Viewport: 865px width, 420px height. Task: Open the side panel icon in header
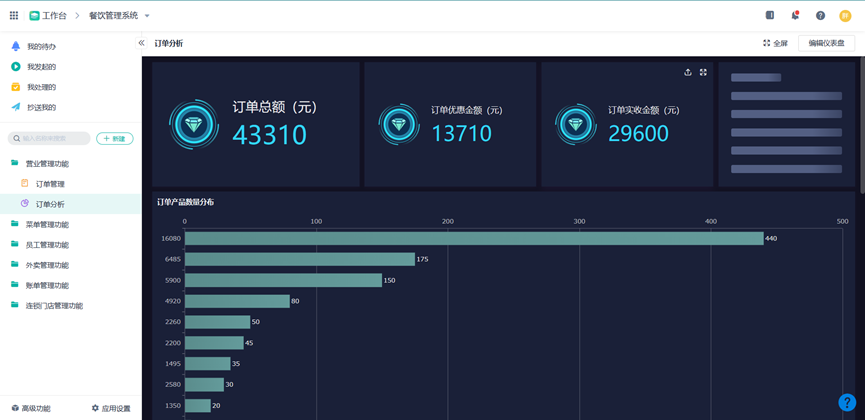[x=769, y=15]
